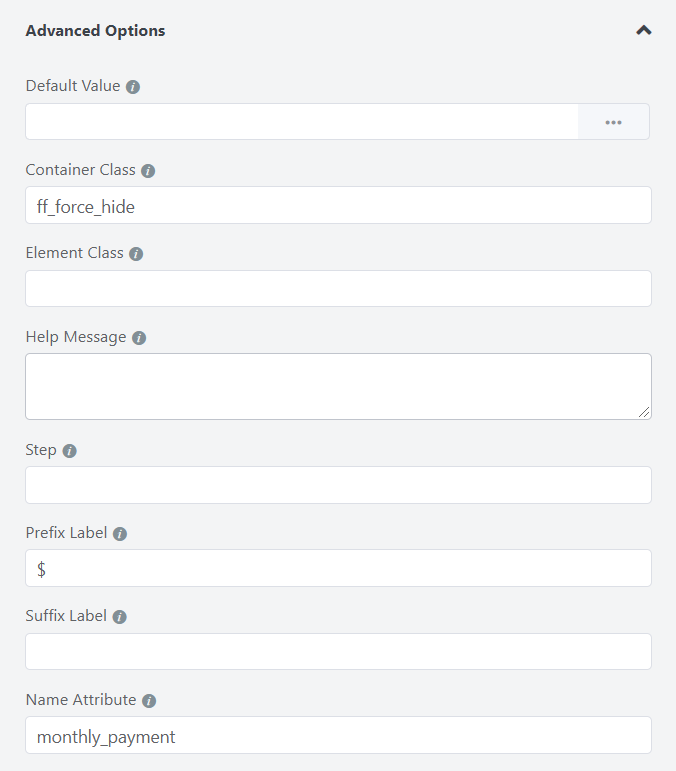The image size is (676, 771).
Task: Open the Help Message info icon
Action: [139, 338]
